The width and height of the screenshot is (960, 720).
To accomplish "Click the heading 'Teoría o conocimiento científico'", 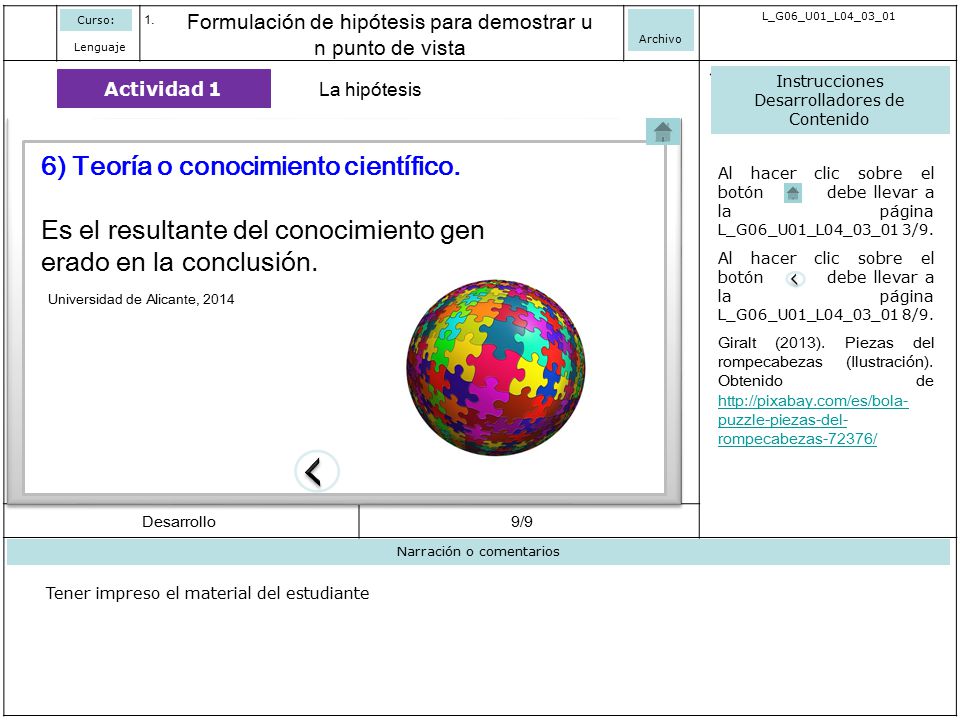I will point(250,166).
